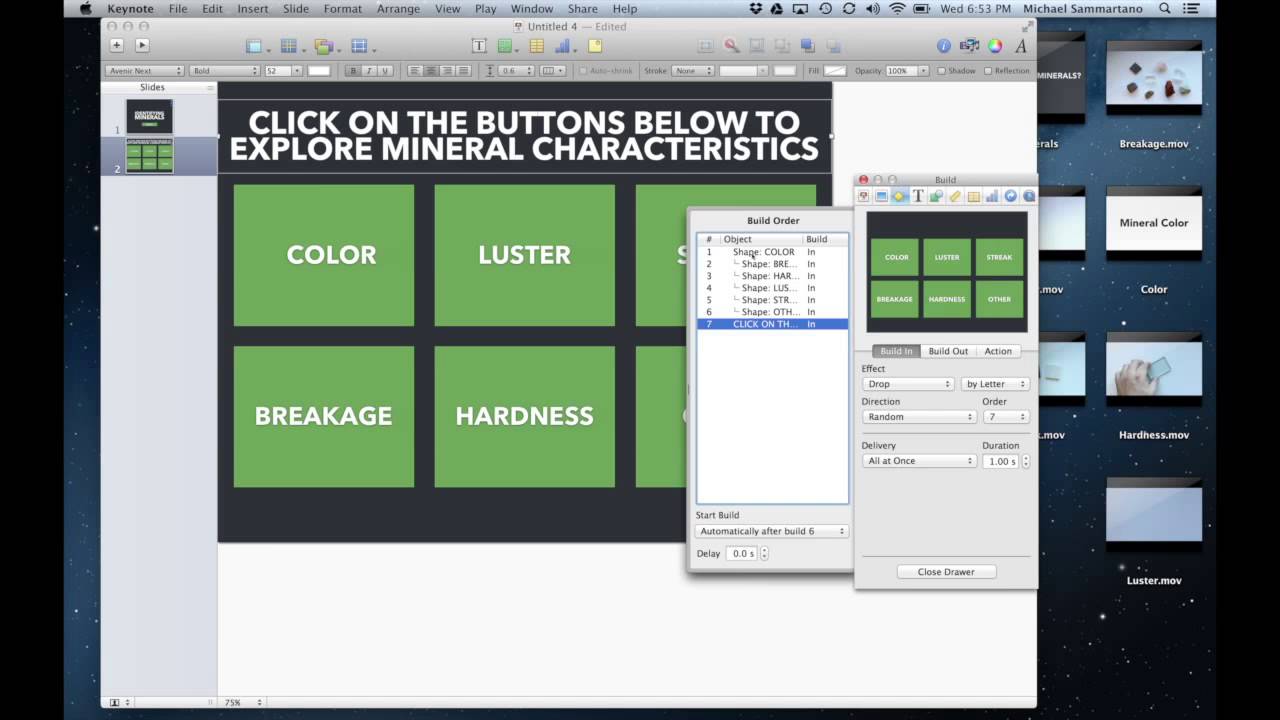
Task: Insert a table from the toolbar
Action: tap(537, 46)
